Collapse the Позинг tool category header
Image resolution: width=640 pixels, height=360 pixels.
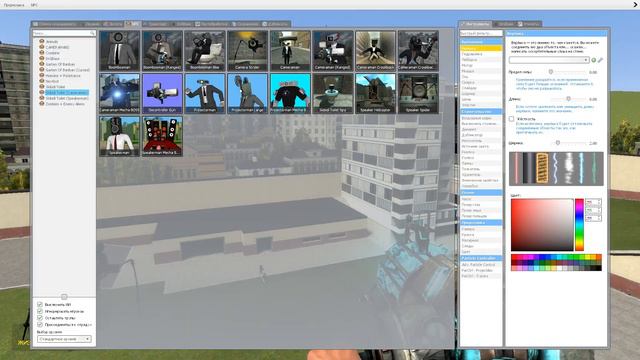[x=481, y=193]
